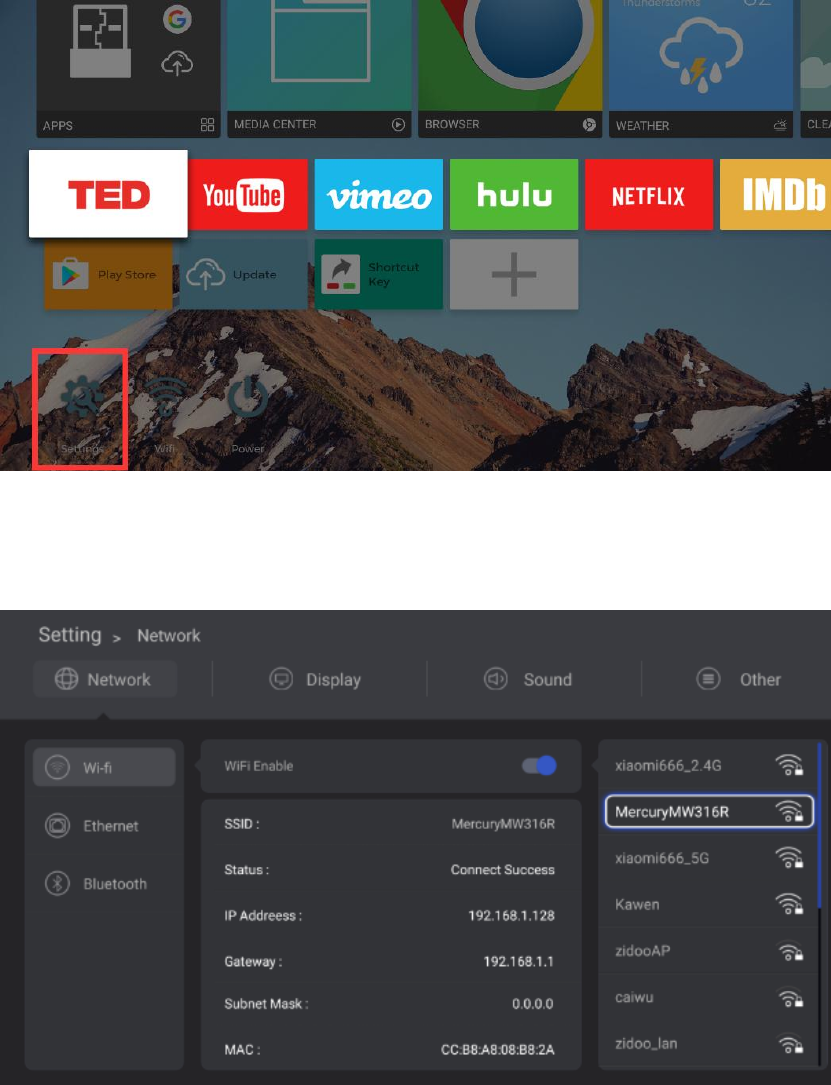Open the MEDIA CENTER tile
Viewport: 831px width, 1085px height.
(319, 69)
